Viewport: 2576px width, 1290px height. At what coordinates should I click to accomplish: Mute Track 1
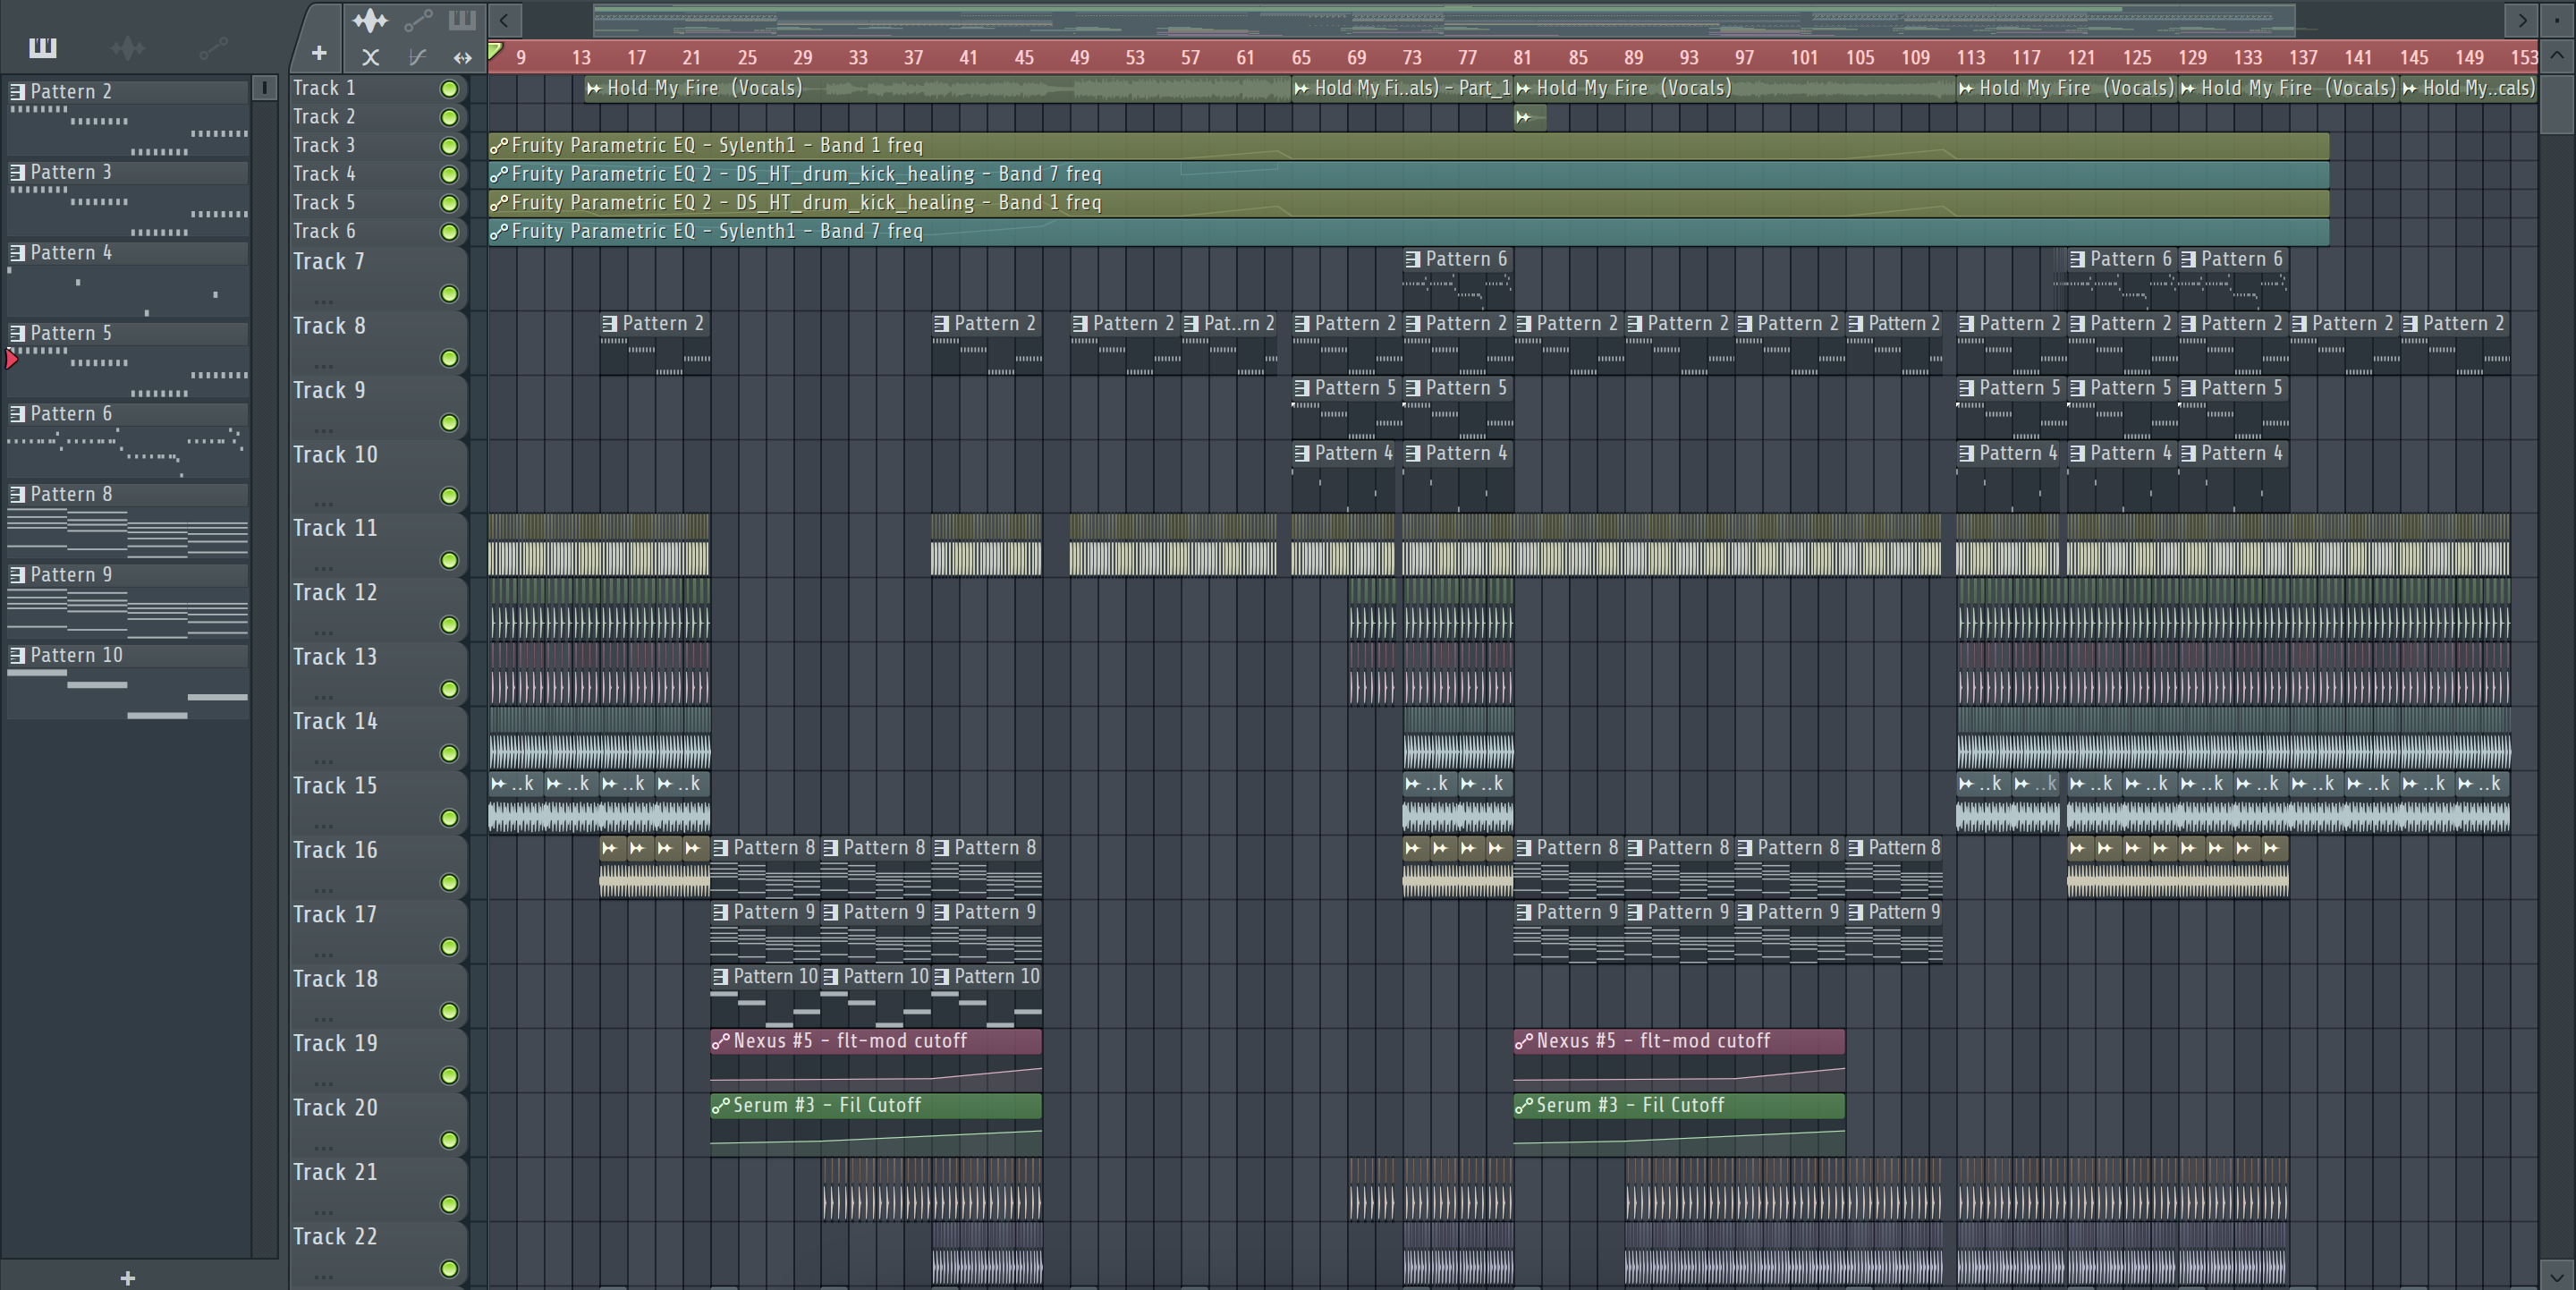coord(450,89)
